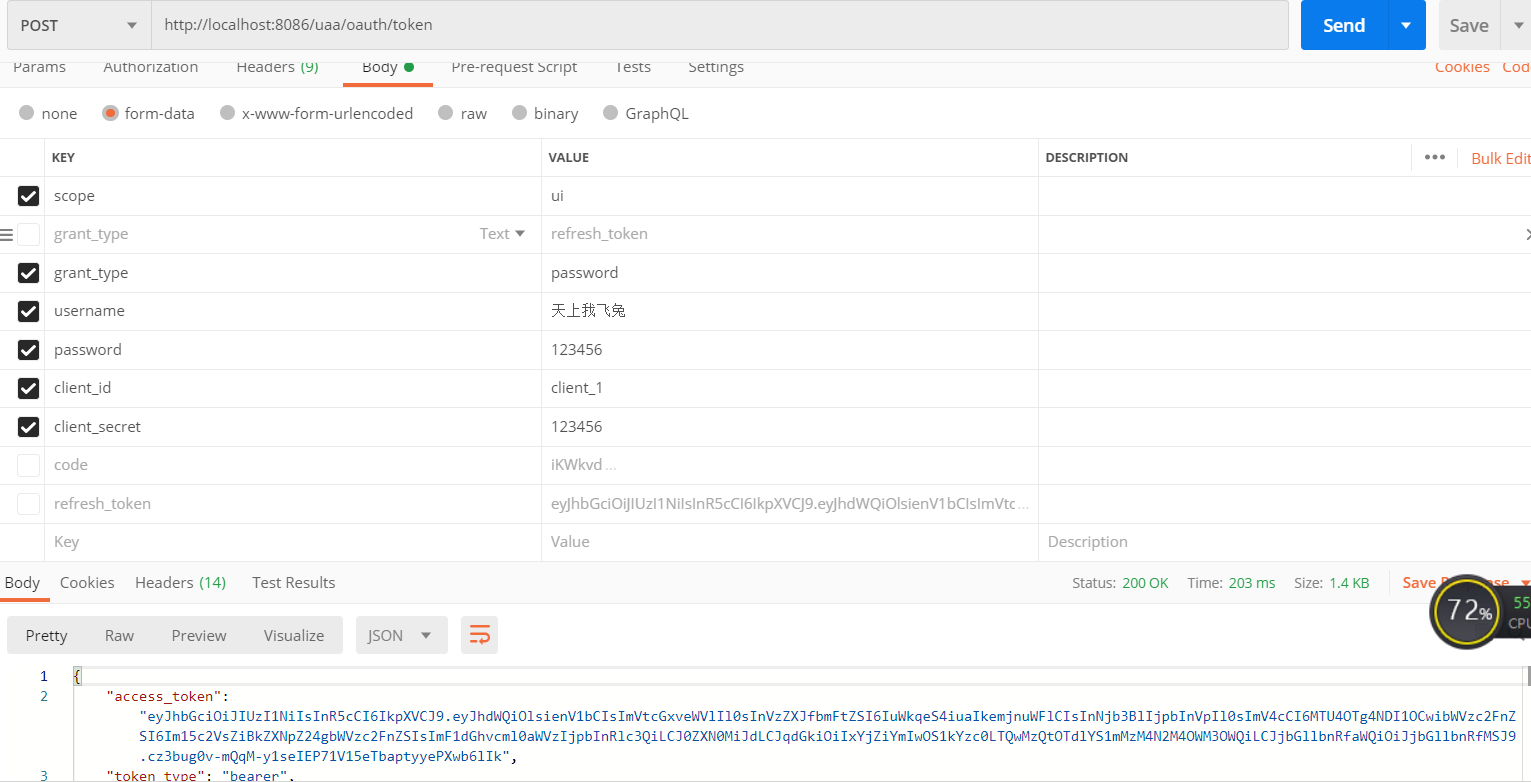Open the response Headers (14) tab

180,583
